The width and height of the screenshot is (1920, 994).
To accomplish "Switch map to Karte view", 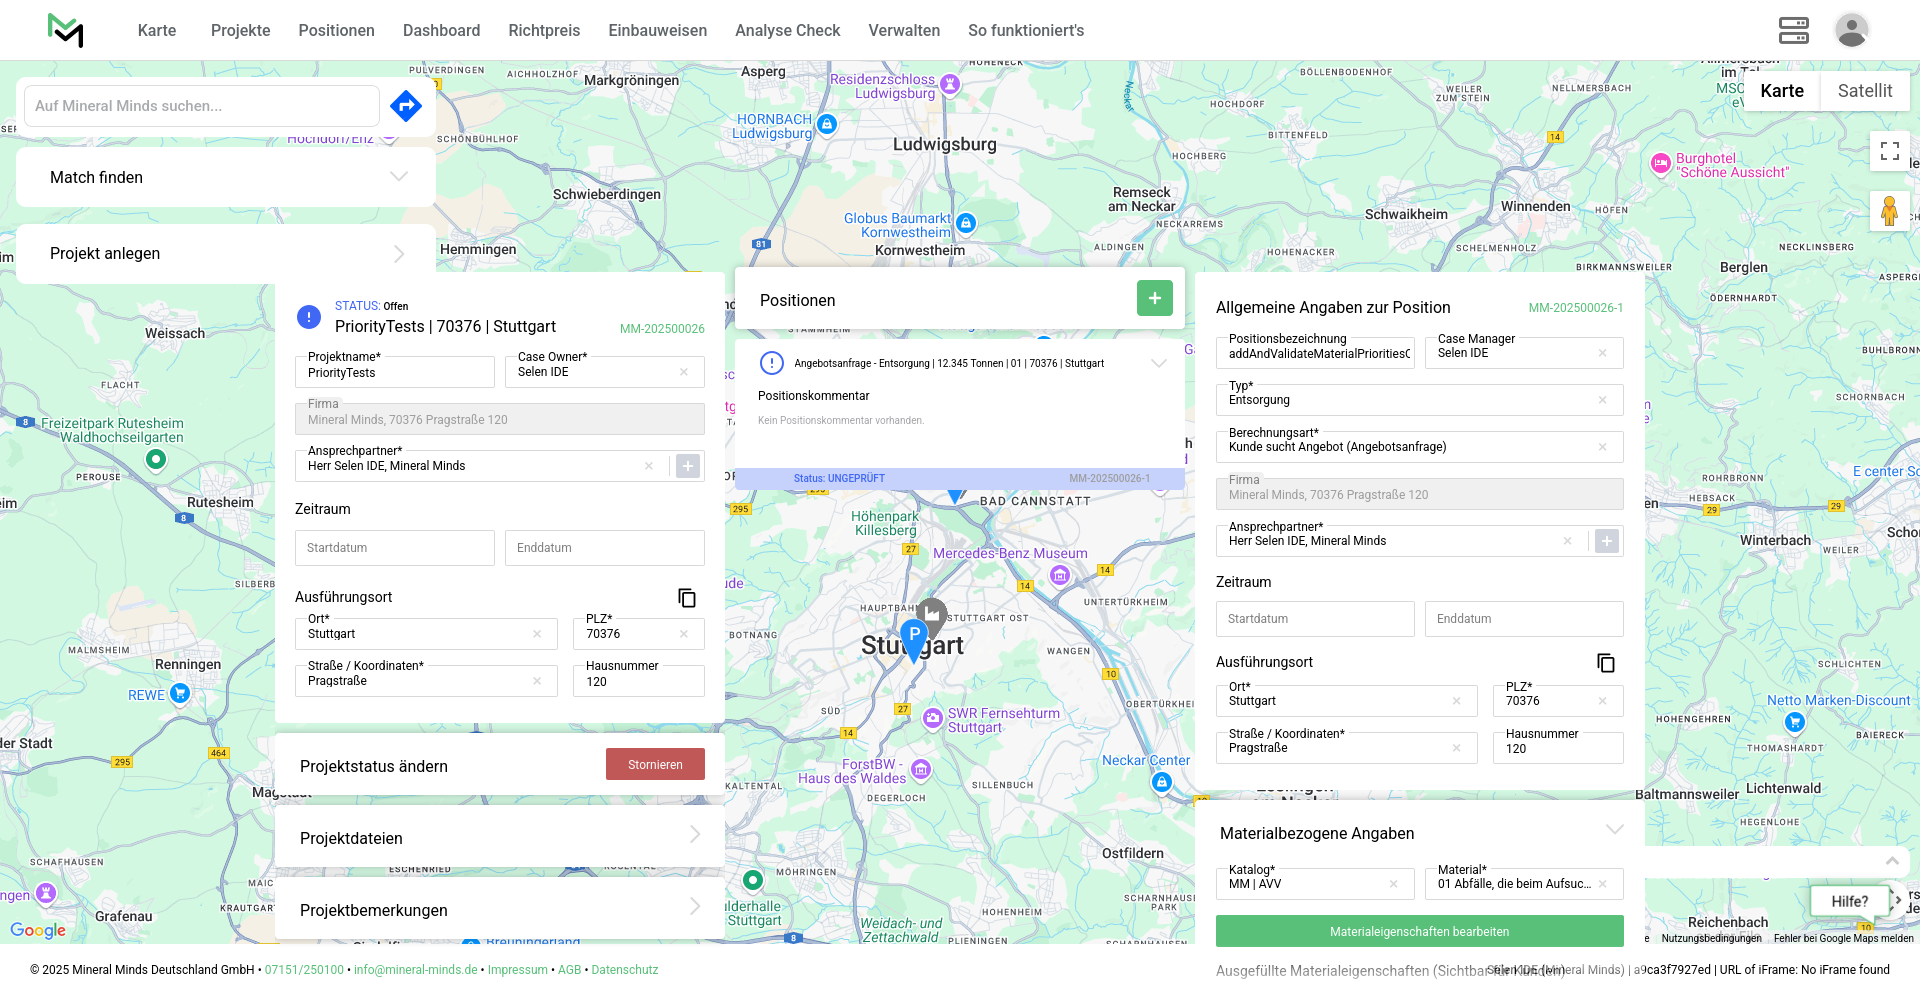I will [1781, 91].
